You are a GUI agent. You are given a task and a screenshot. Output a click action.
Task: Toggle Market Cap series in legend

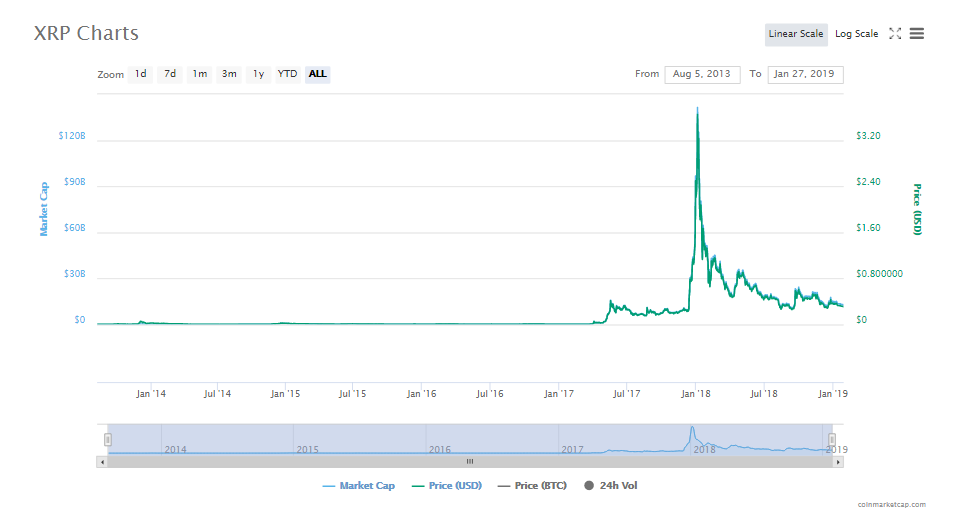359,486
